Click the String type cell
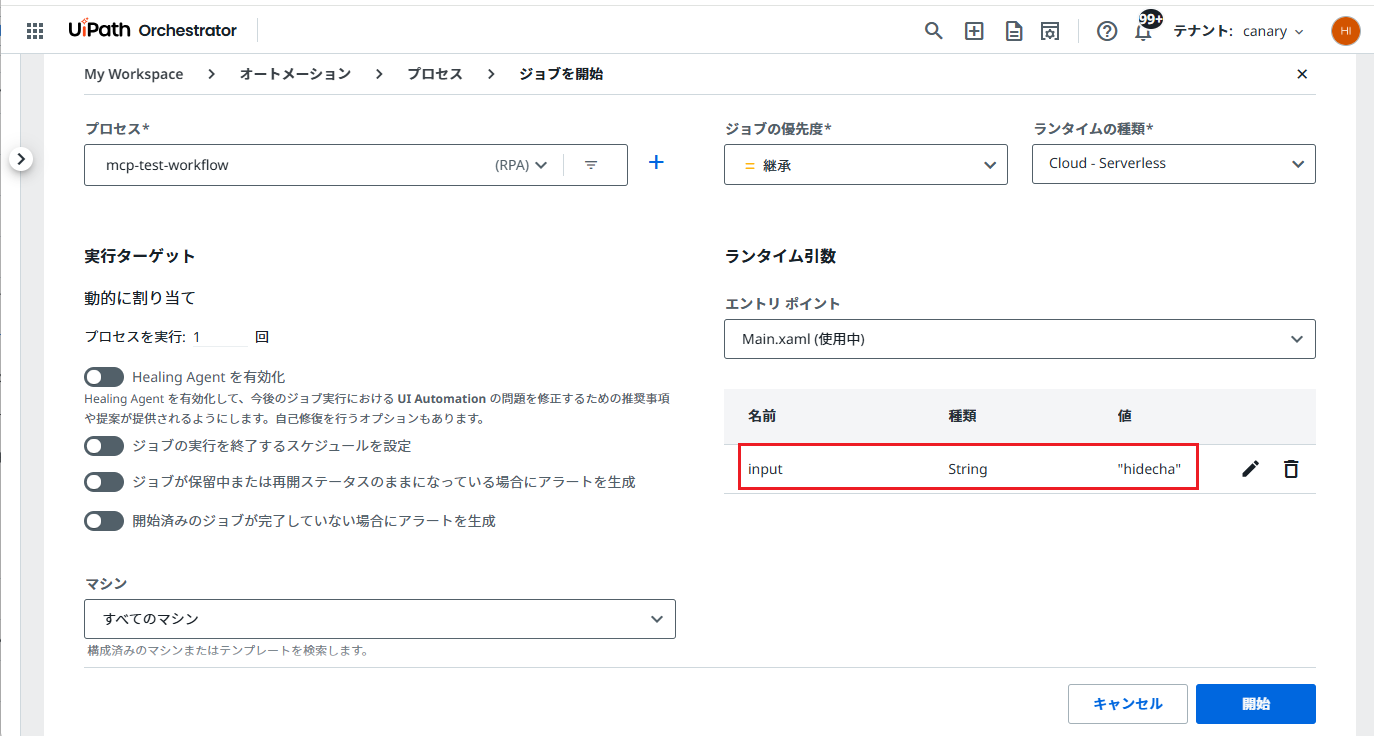The width and height of the screenshot is (1374, 736). pyautogui.click(x=968, y=469)
